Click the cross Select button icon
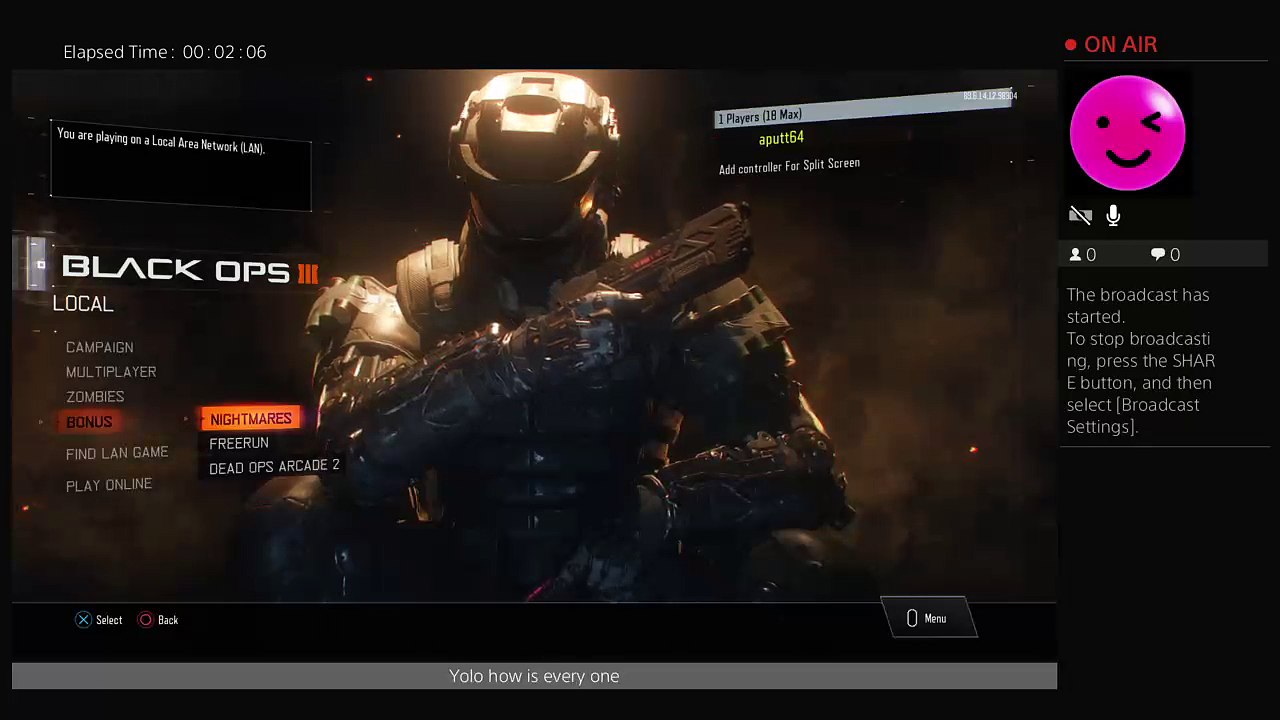This screenshot has height=720, width=1280. [84, 620]
